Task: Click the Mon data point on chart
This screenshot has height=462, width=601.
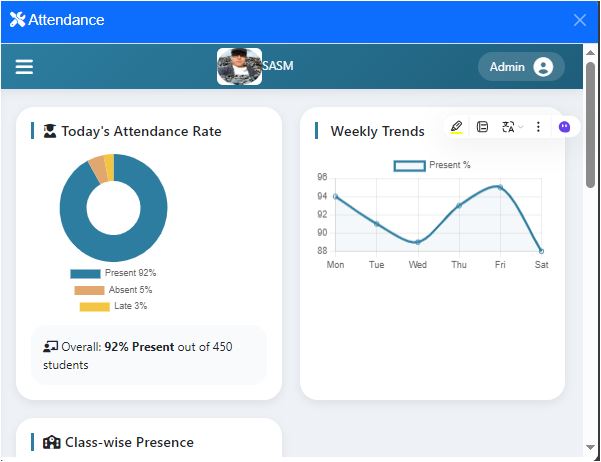Action: pyautogui.click(x=335, y=196)
